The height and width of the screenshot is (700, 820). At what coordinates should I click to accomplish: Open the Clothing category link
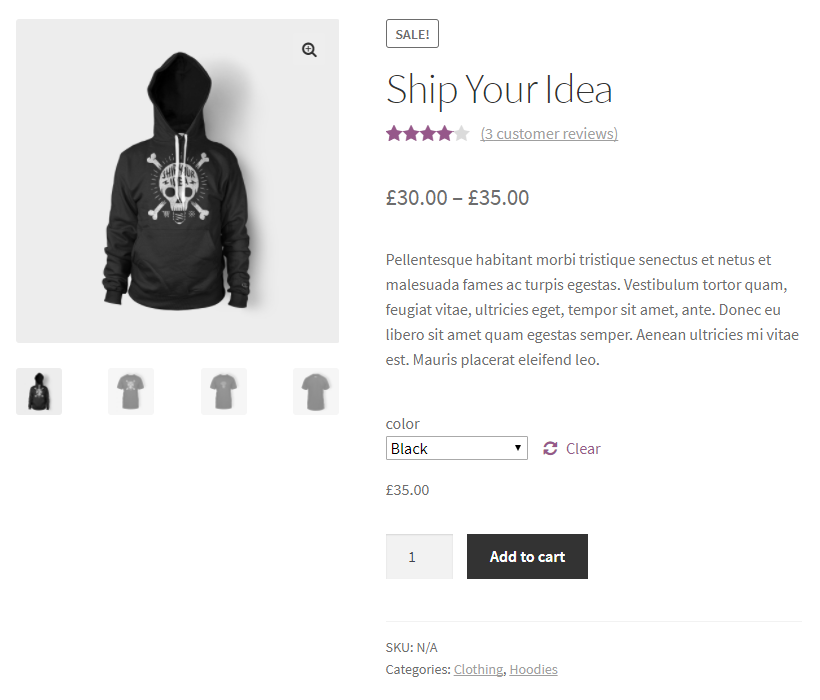478,670
